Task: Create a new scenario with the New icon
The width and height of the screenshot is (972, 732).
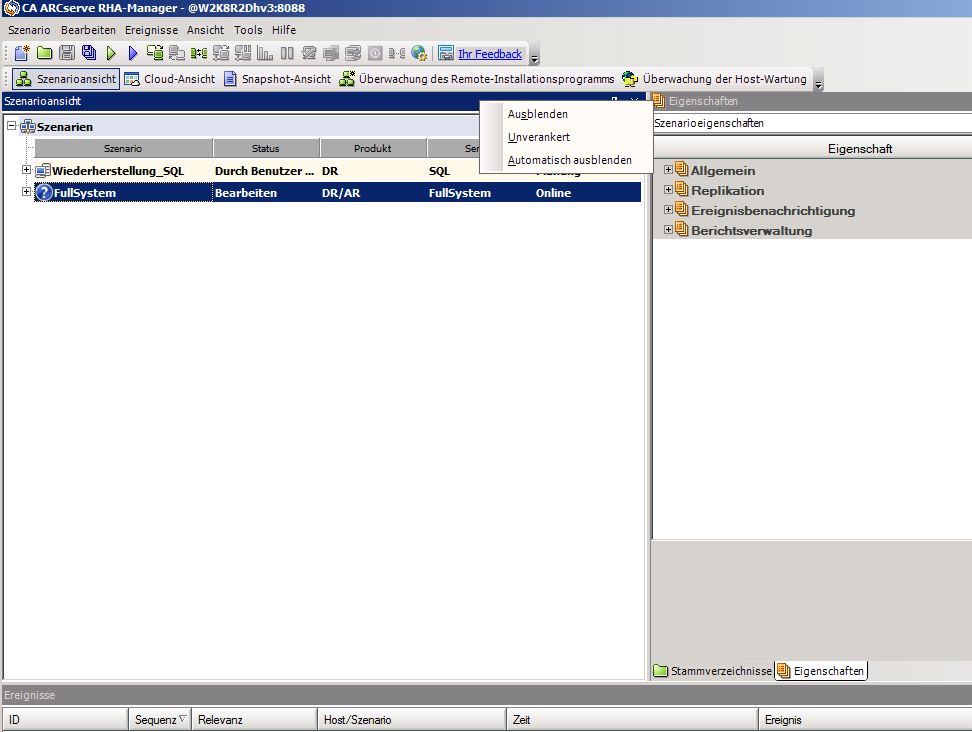Action: [22, 53]
